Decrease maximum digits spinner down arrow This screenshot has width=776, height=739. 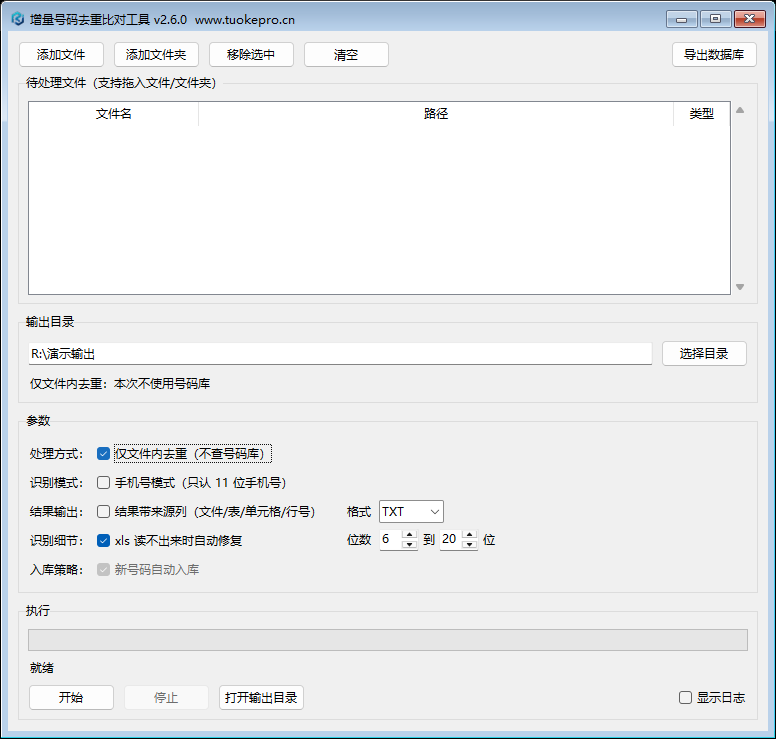[x=470, y=544]
